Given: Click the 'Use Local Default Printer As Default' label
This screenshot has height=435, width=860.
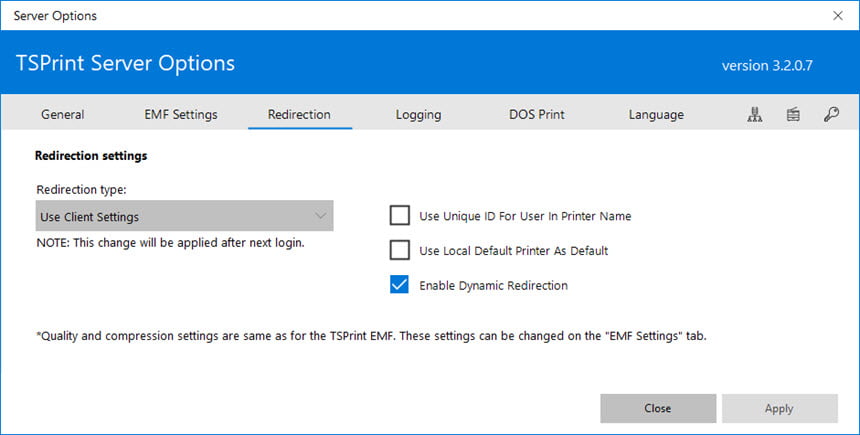Looking at the screenshot, I should 513,251.
